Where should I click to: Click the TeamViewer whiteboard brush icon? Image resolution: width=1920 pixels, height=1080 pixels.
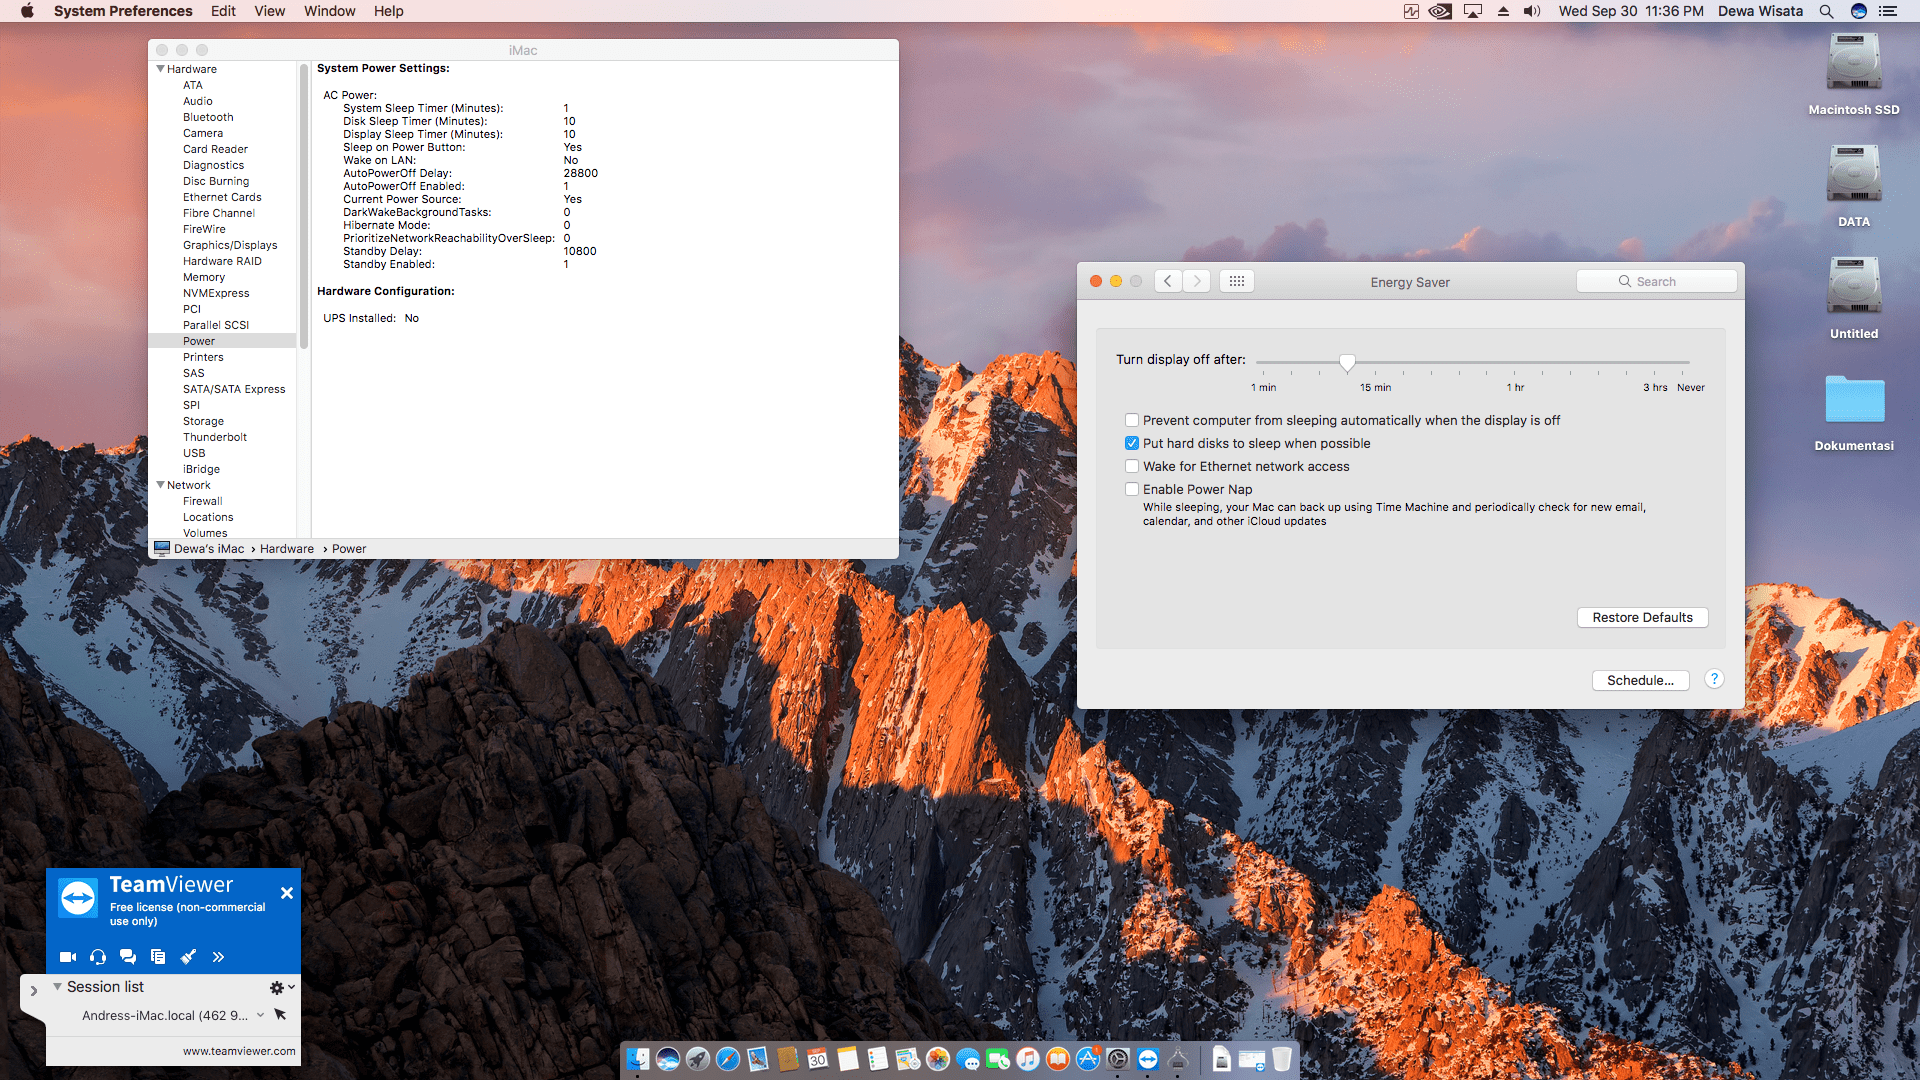188,957
